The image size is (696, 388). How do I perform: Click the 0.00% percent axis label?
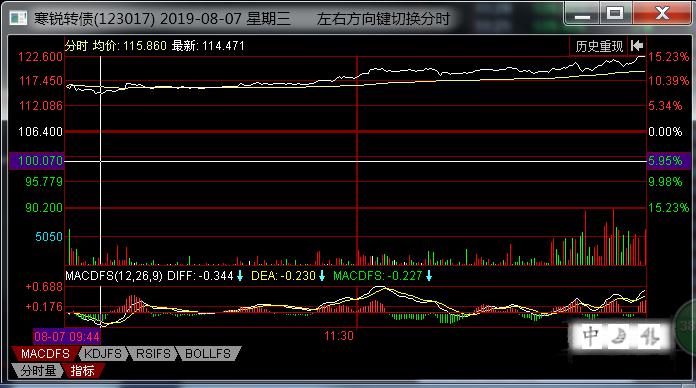(x=664, y=132)
